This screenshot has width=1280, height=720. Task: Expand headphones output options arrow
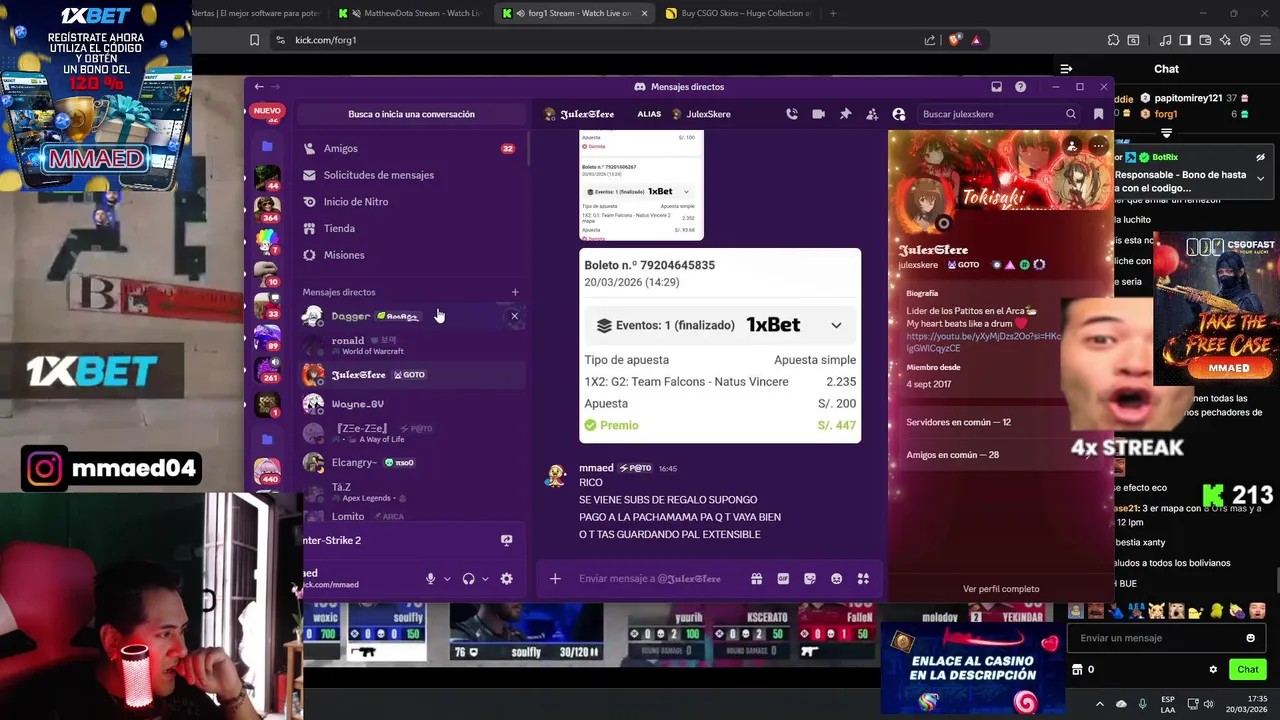click(485, 578)
